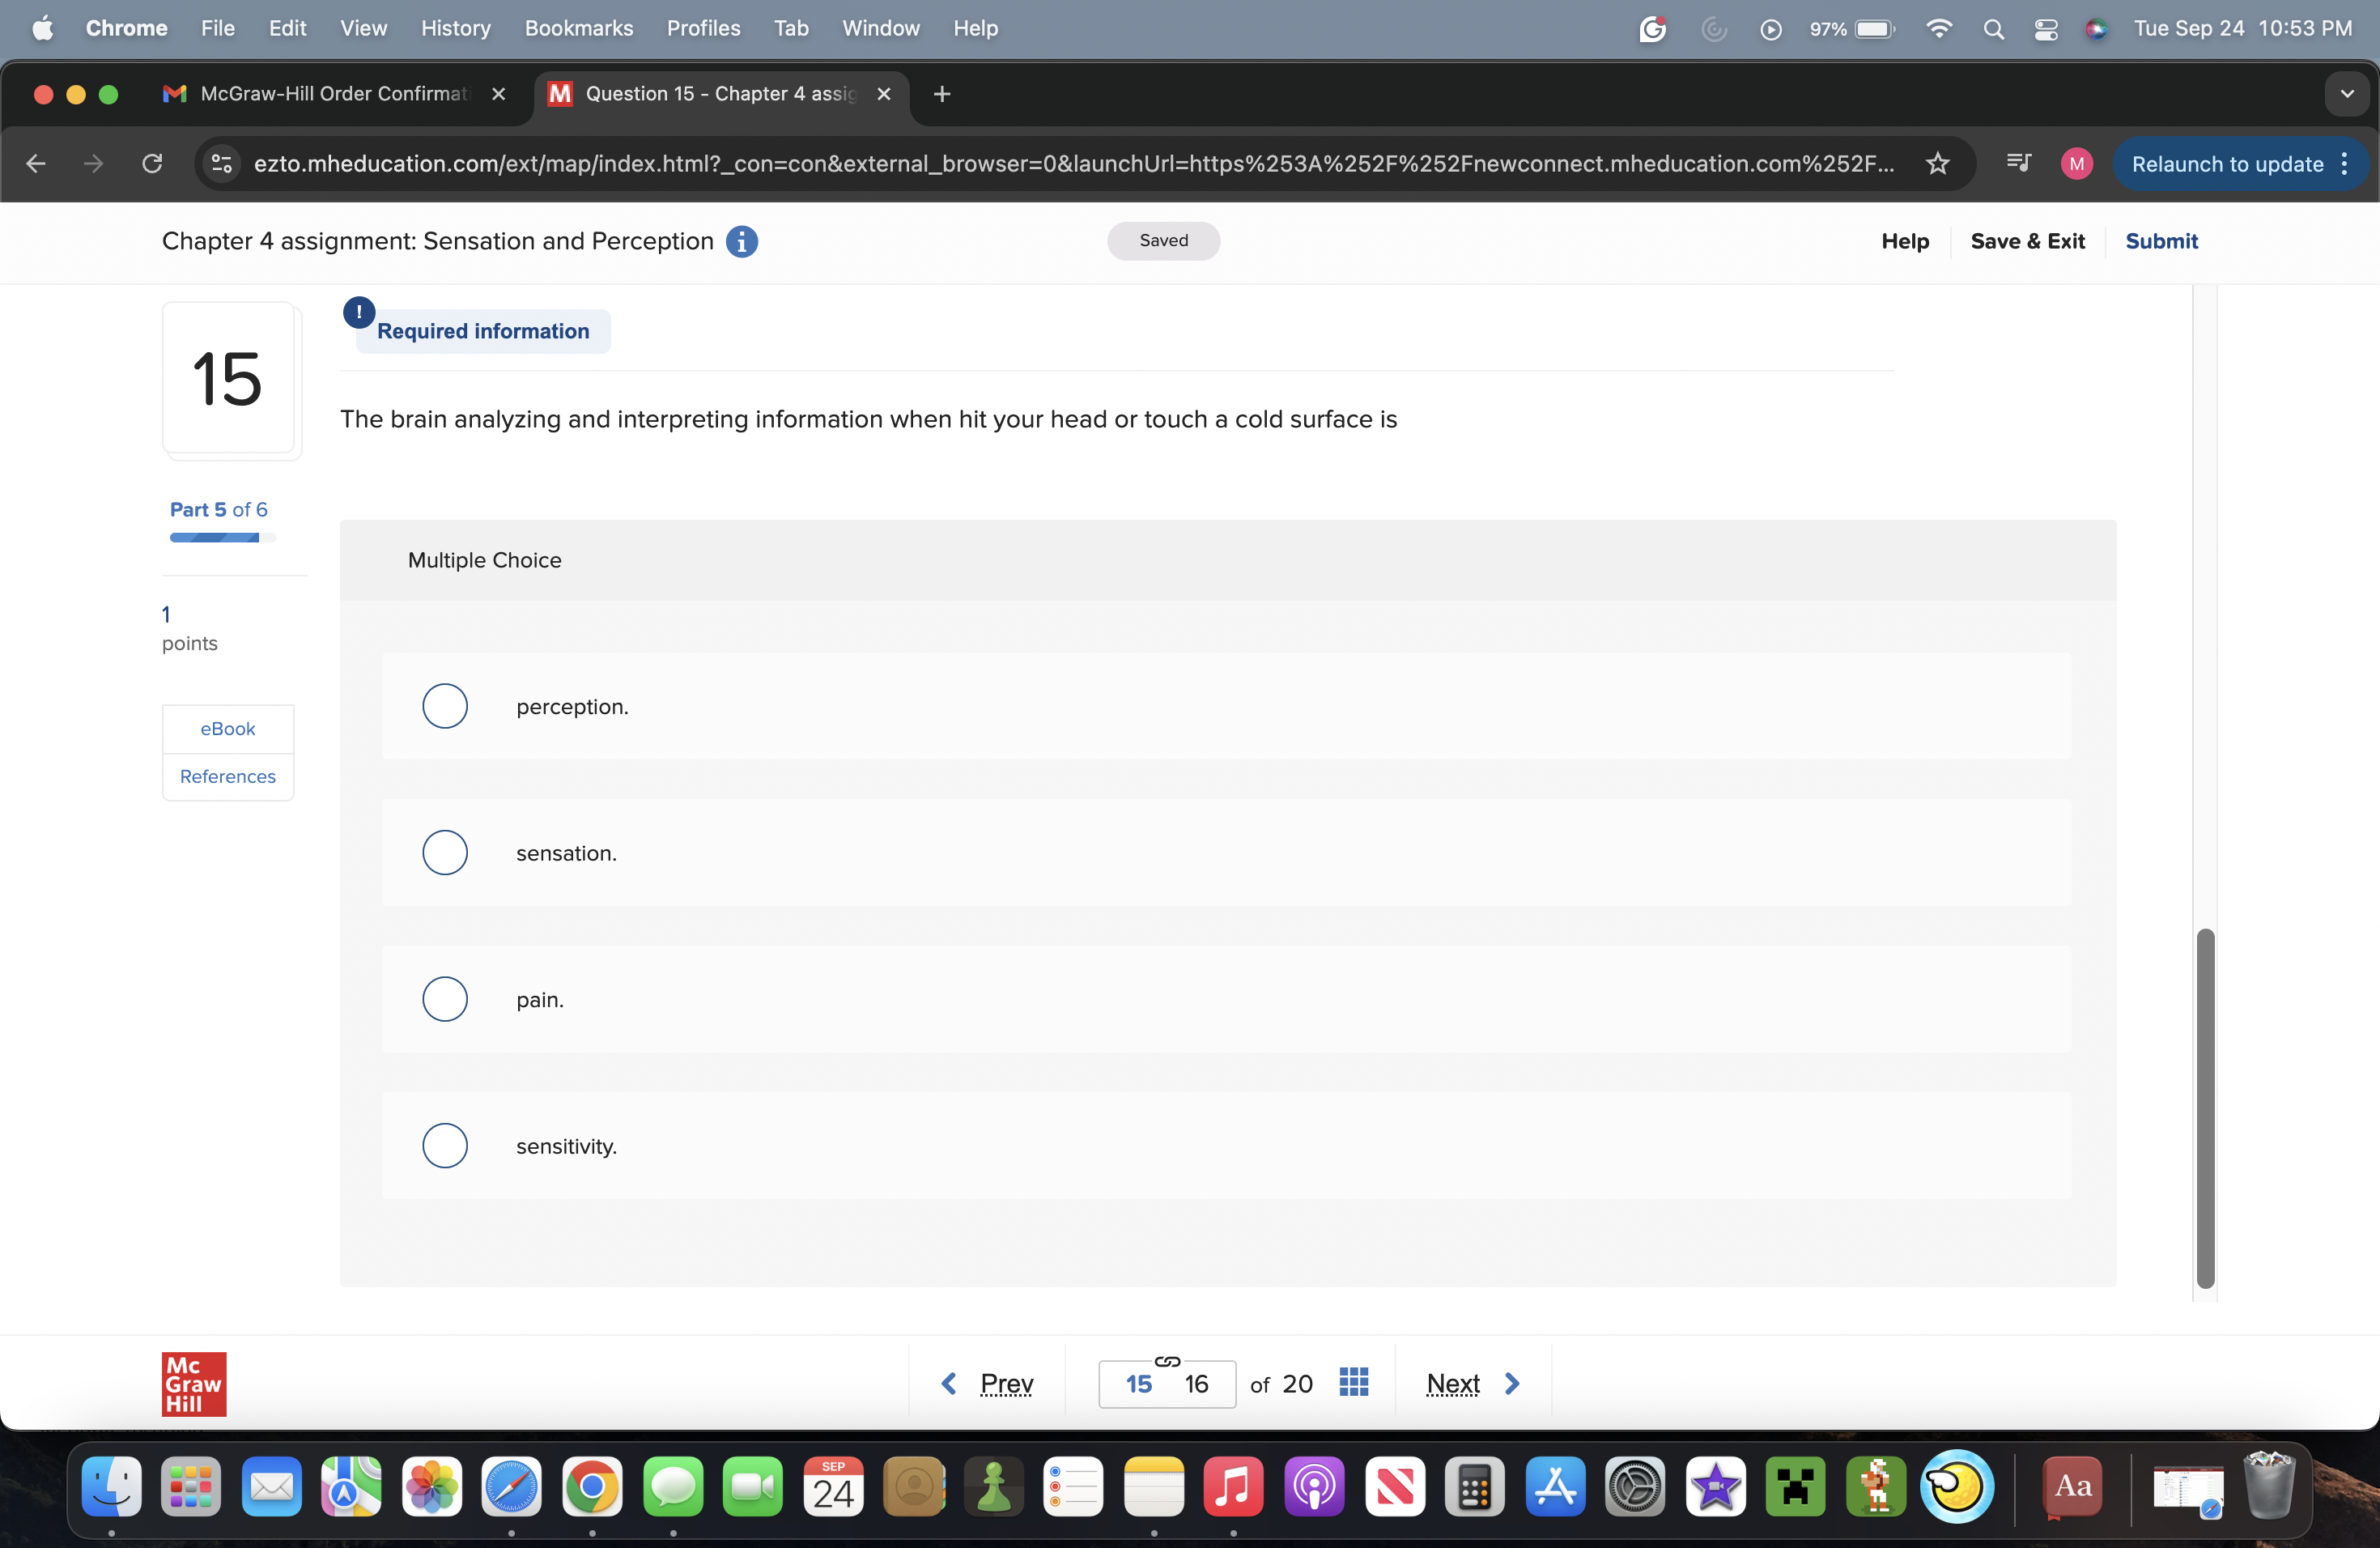Click the assignment info icon beside the title
Image resolution: width=2380 pixels, height=1548 pixels.
pos(741,241)
